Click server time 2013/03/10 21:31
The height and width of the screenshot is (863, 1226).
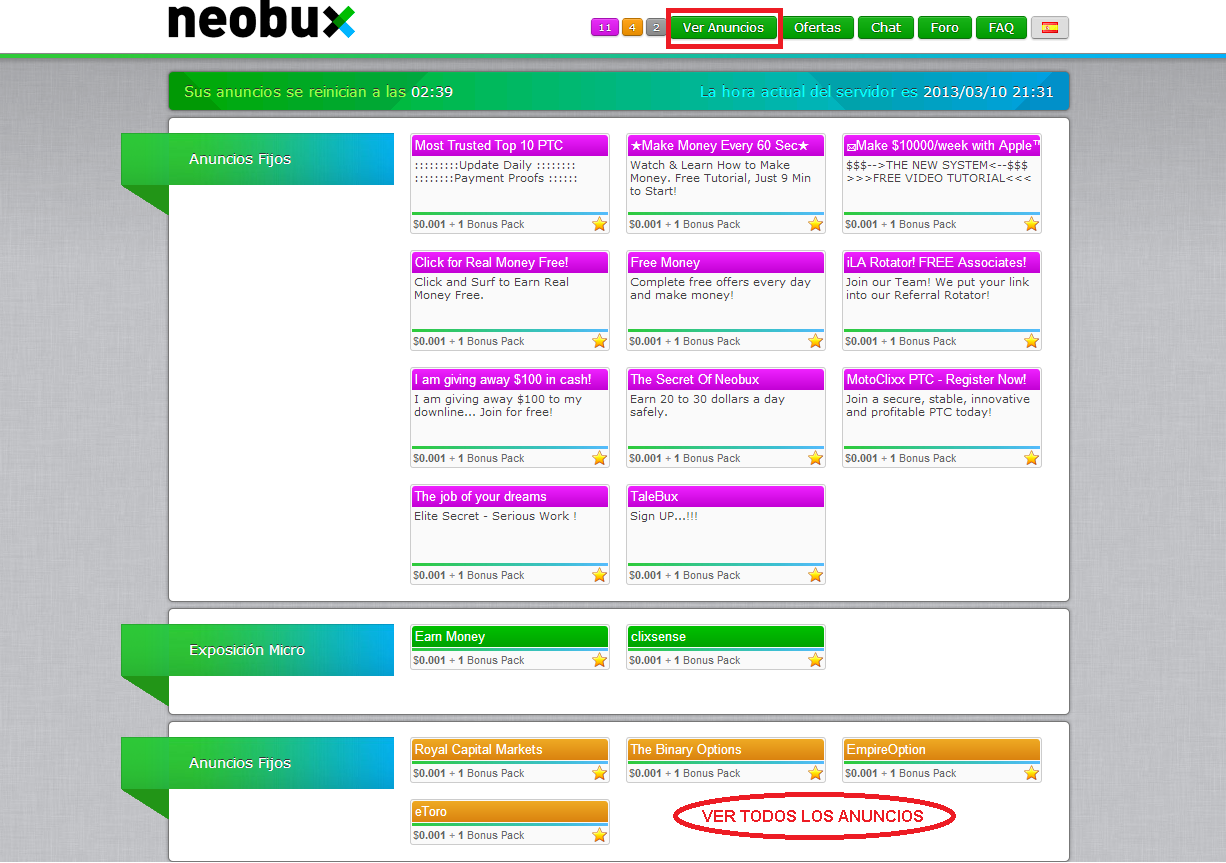(x=988, y=92)
